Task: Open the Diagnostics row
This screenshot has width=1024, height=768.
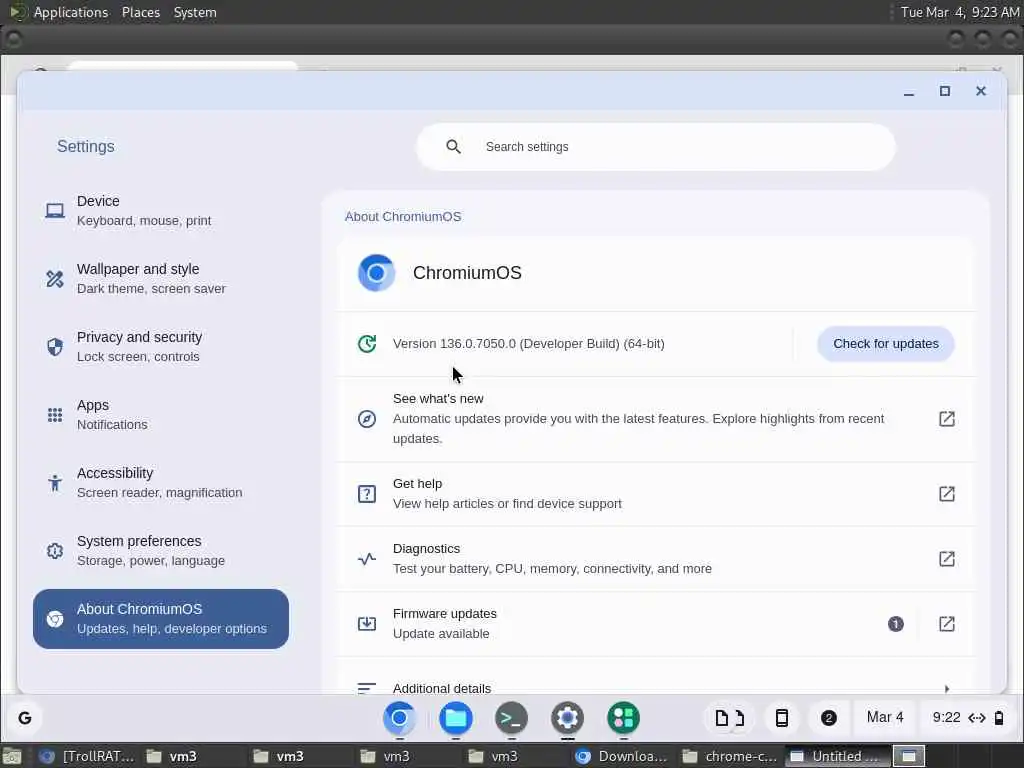Action: click(x=656, y=559)
